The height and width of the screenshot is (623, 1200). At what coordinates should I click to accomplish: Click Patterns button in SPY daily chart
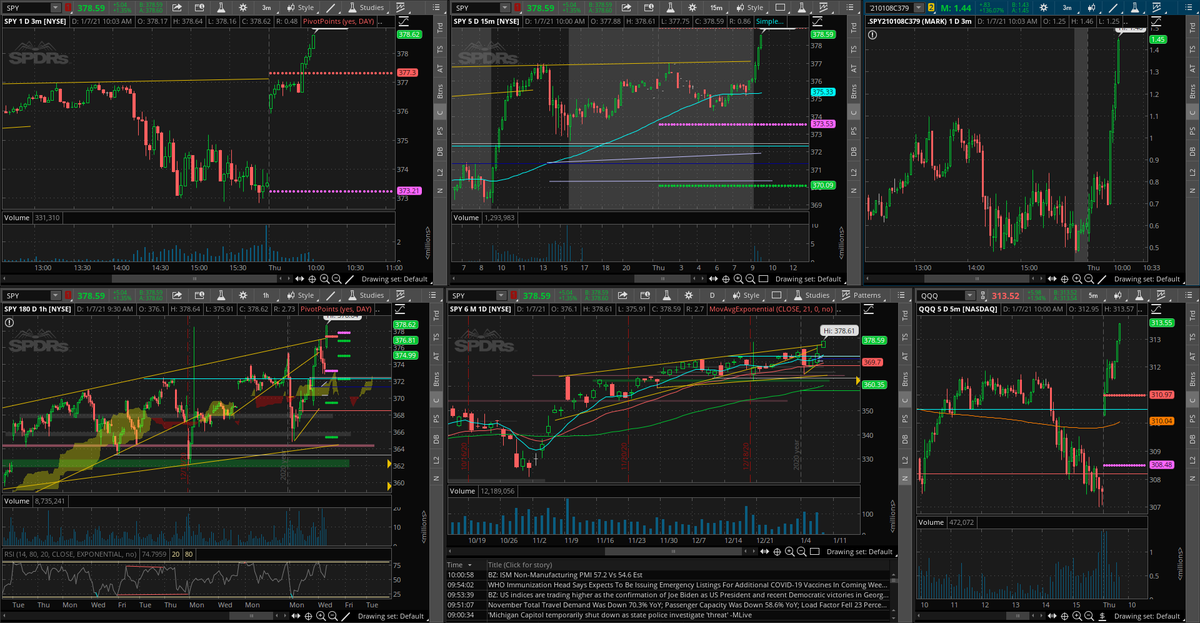point(861,296)
